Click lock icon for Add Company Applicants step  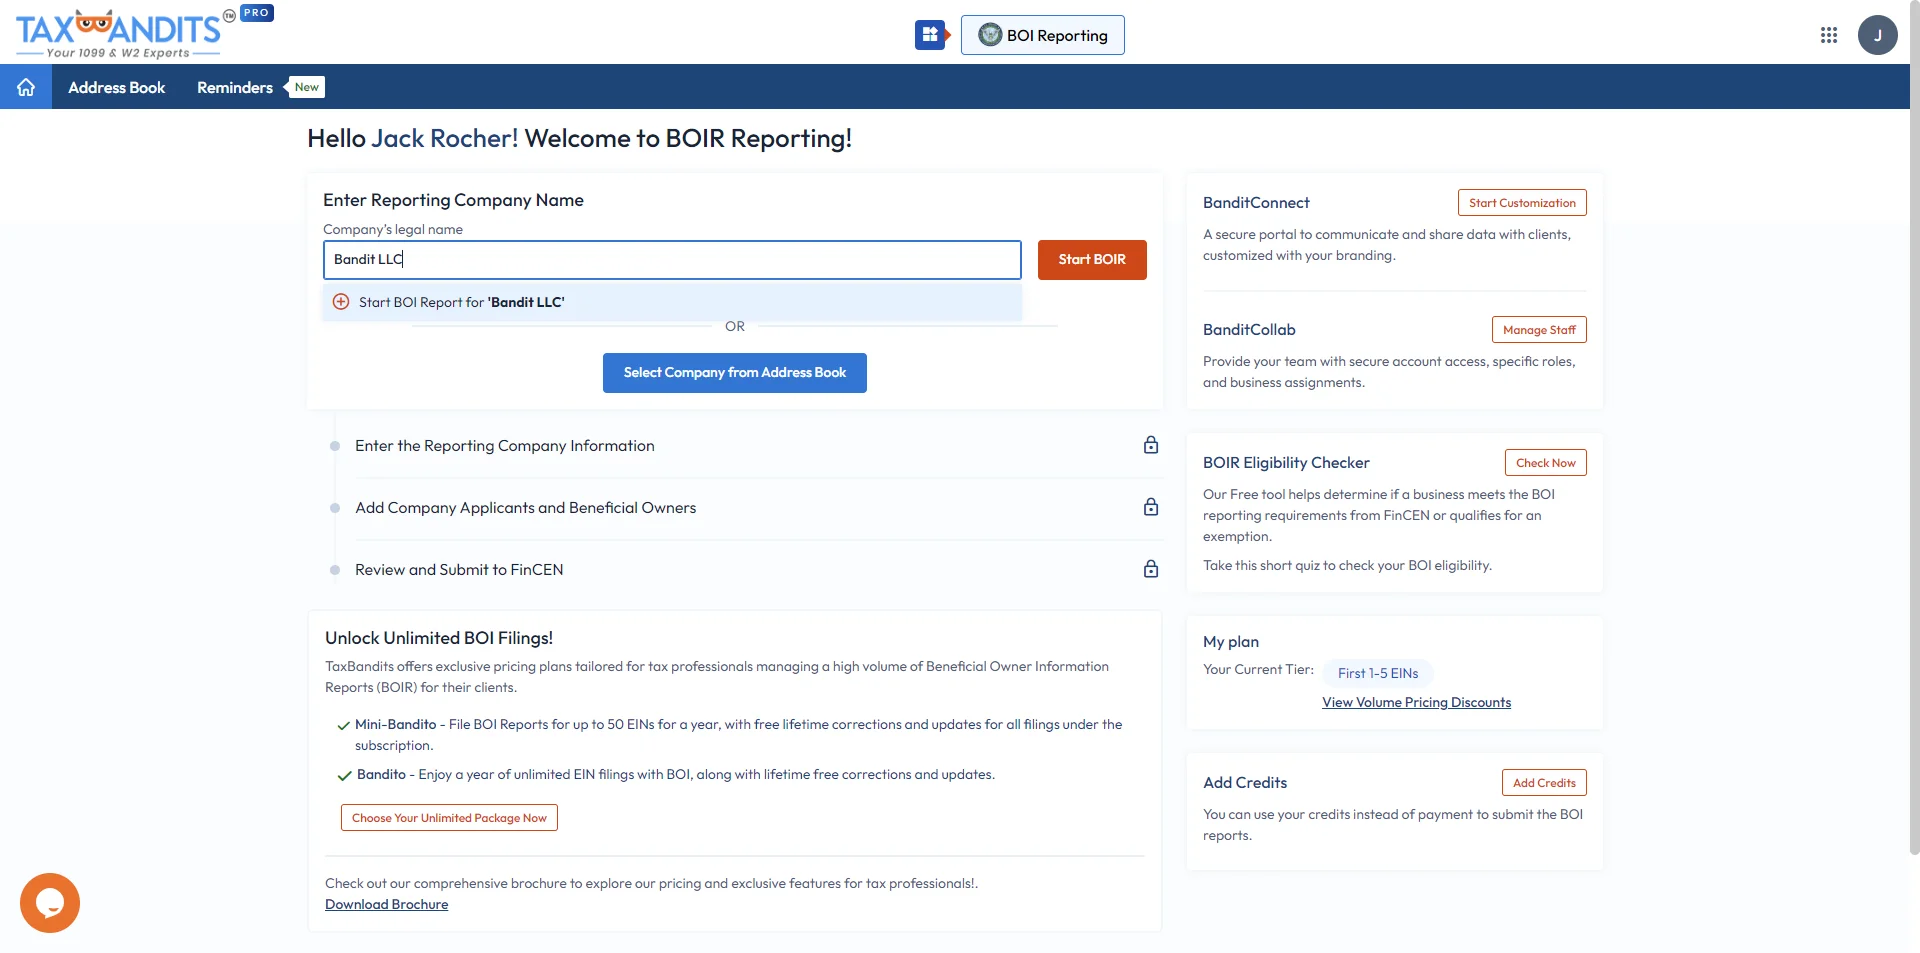click(1151, 507)
